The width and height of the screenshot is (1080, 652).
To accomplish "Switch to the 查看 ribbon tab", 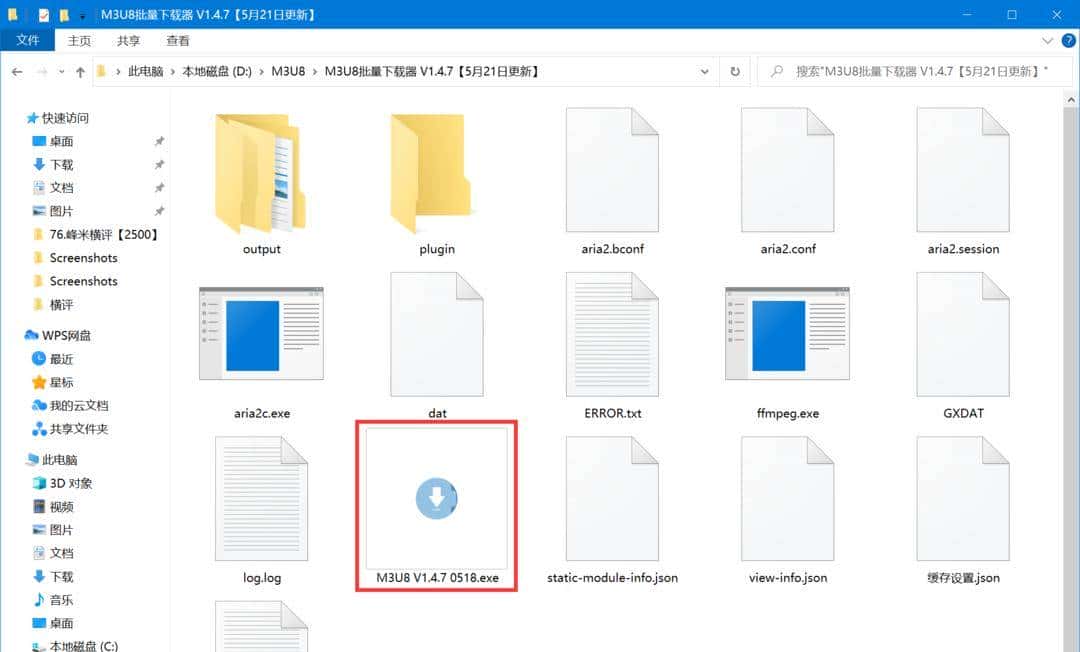I will click(x=178, y=41).
